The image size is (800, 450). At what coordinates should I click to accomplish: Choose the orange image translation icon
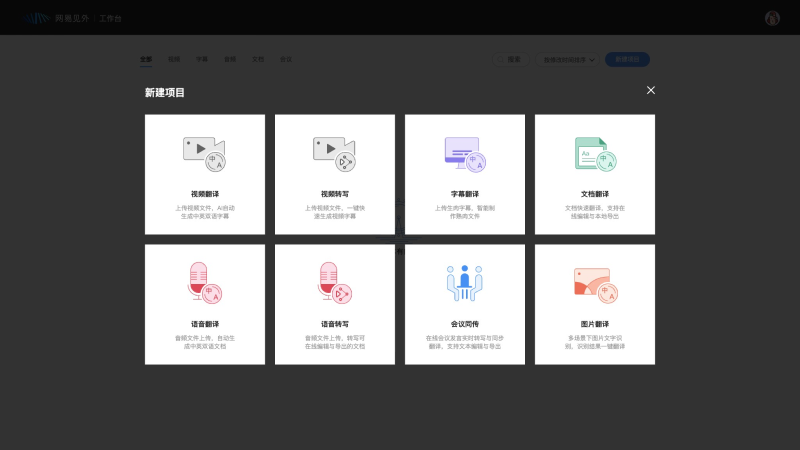tap(594, 282)
